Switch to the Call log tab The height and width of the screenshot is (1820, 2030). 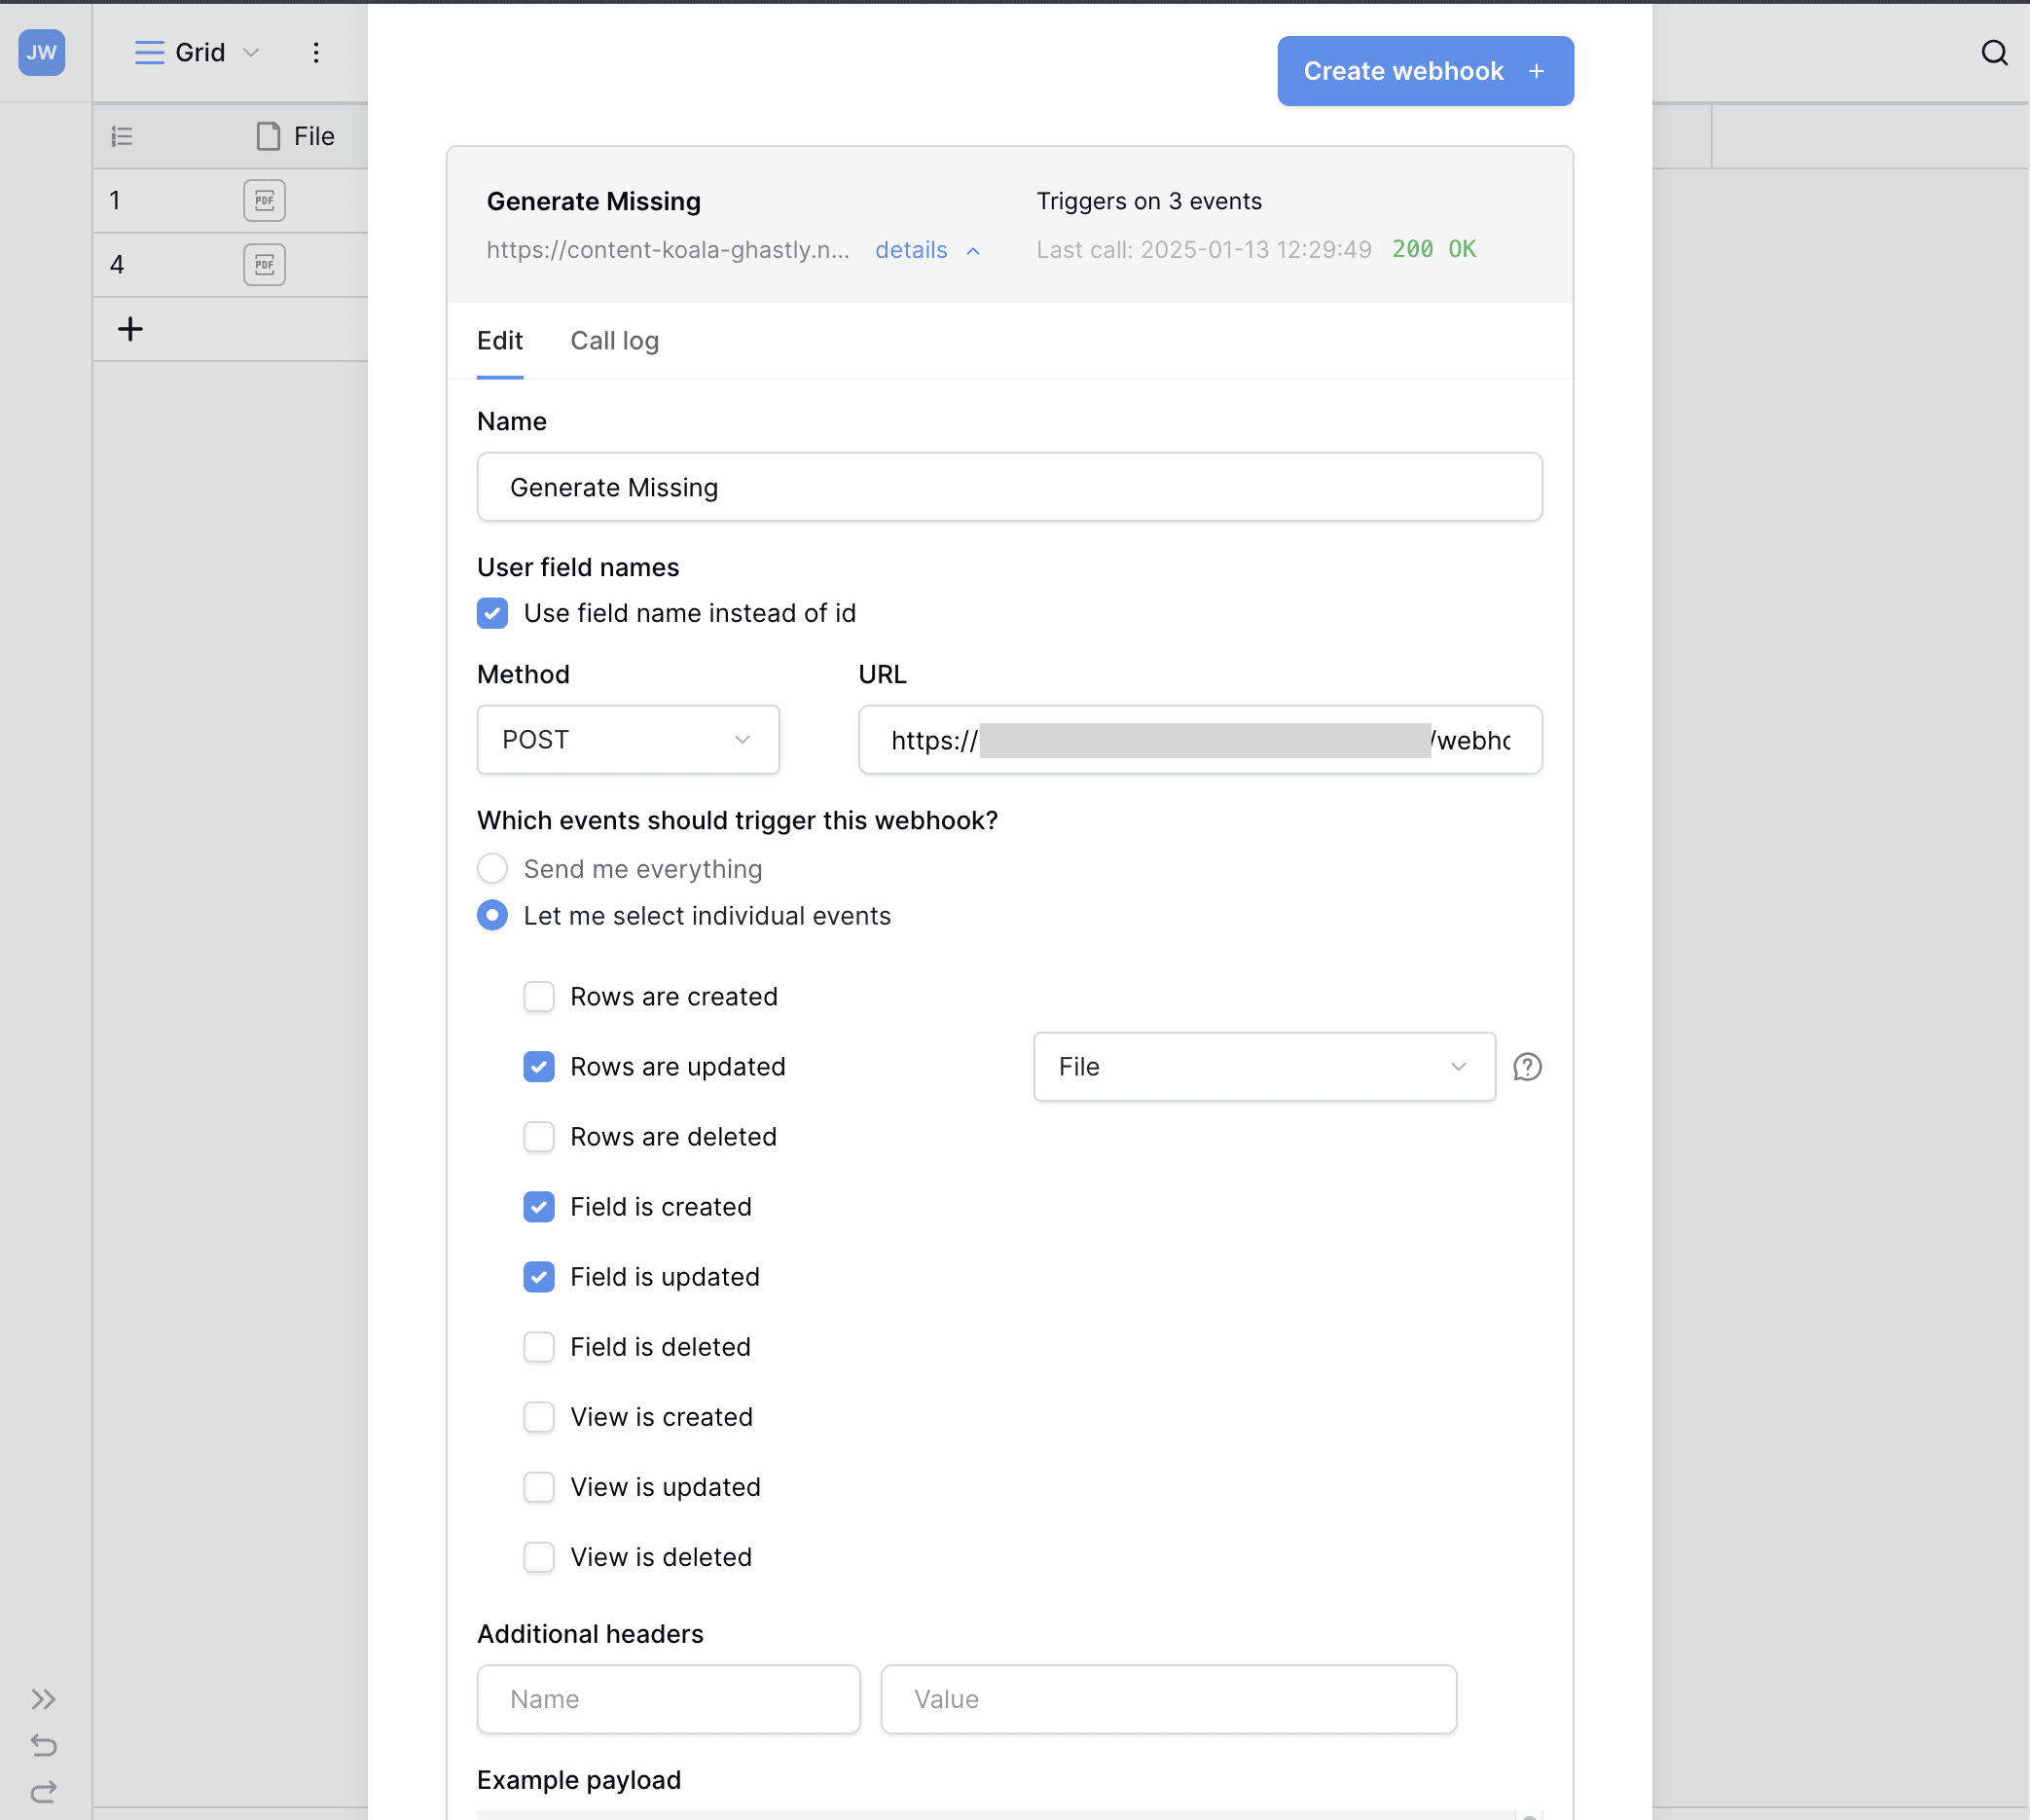(614, 341)
